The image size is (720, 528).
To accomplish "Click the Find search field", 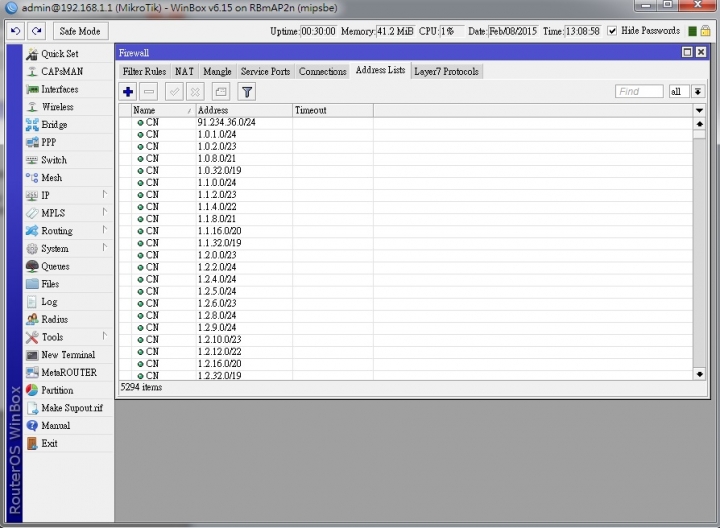I will point(639,91).
